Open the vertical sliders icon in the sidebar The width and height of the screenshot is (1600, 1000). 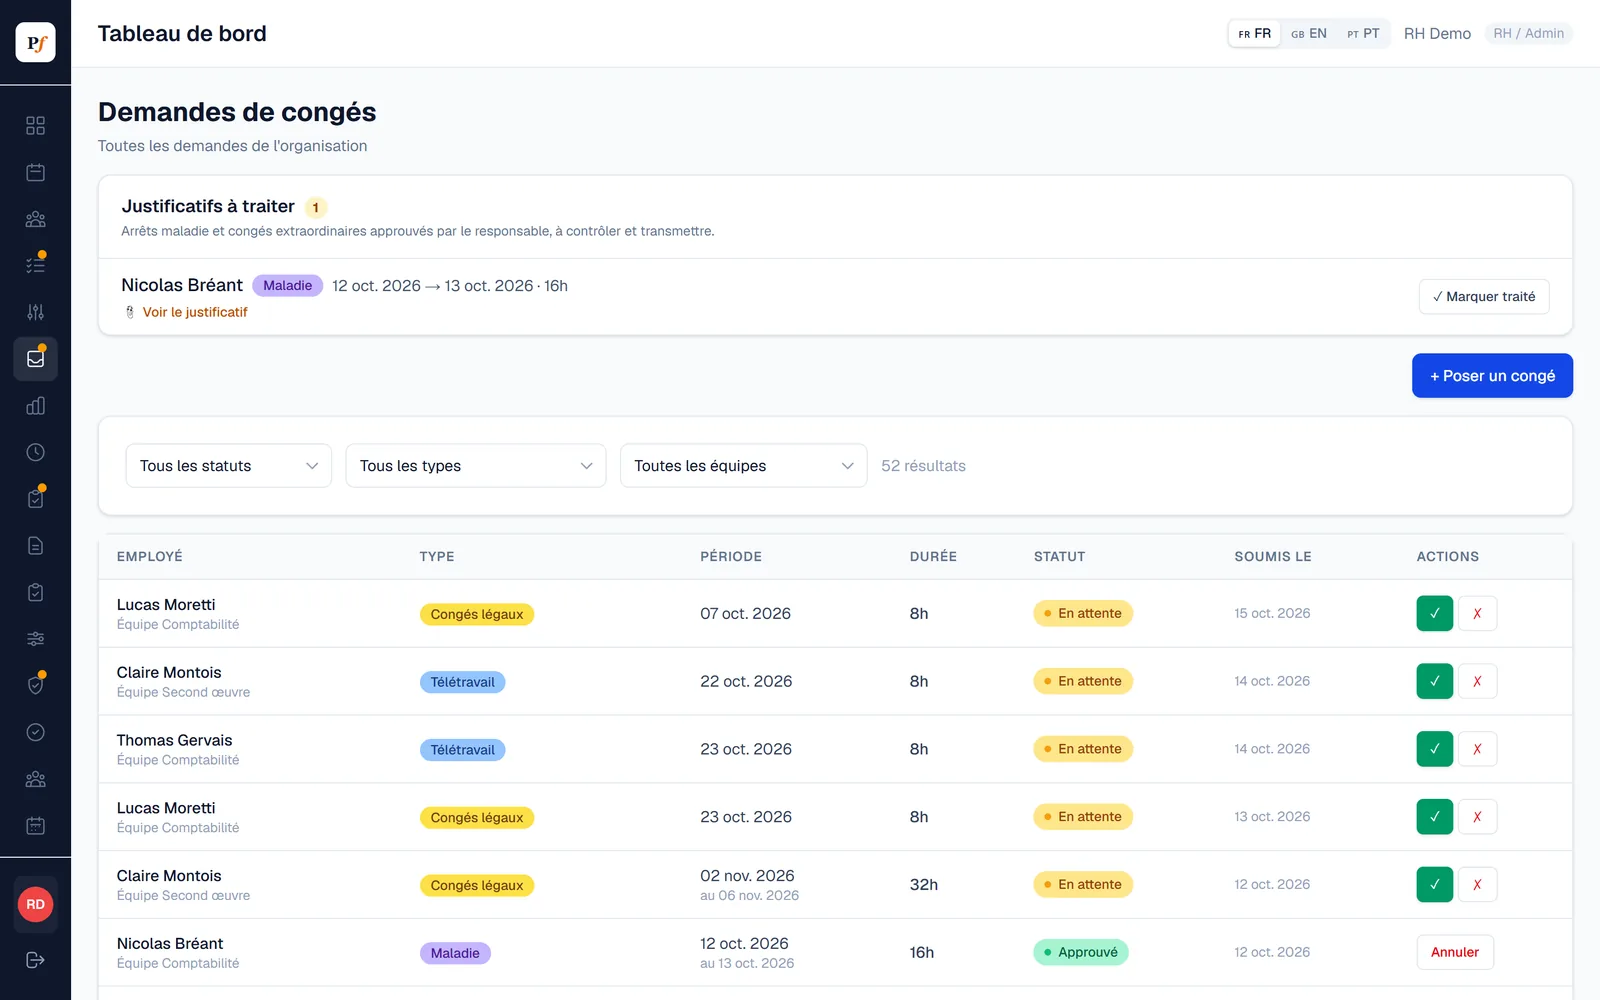pos(35,312)
